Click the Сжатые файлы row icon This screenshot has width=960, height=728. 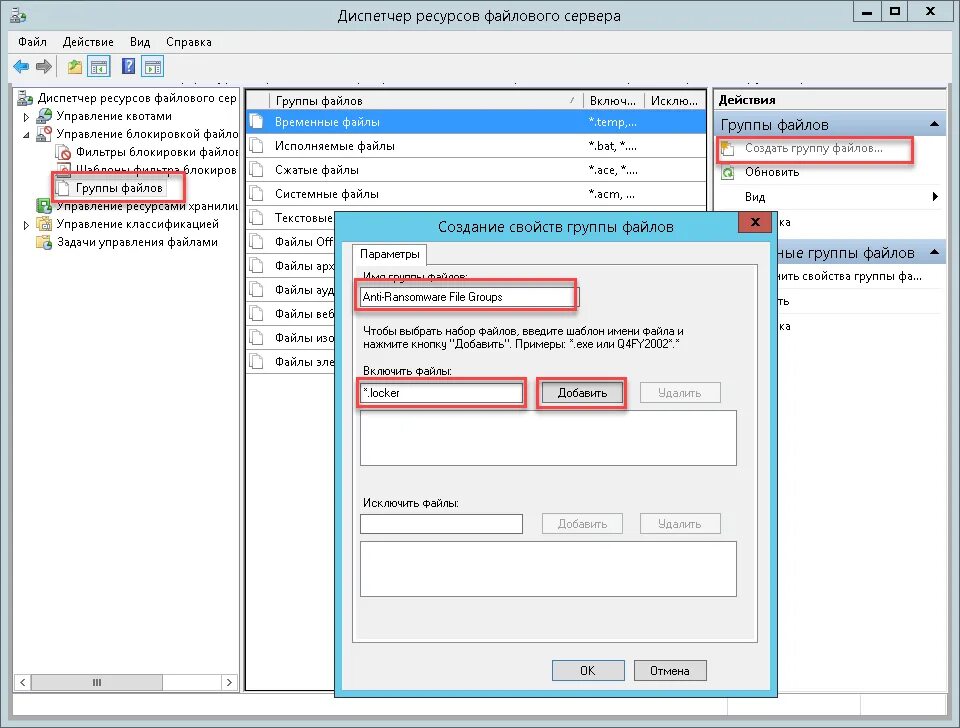(257, 170)
